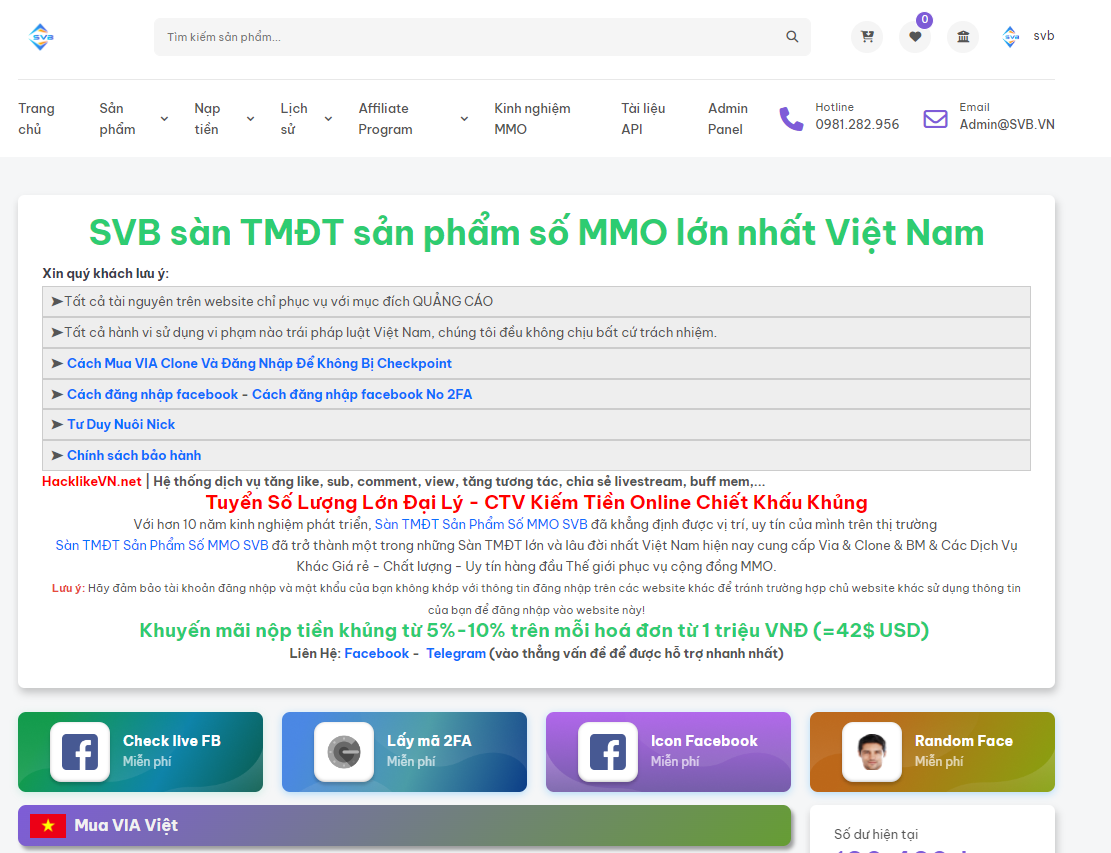
Task: Open the Random Face card
Action: pyautogui.click(x=932, y=752)
